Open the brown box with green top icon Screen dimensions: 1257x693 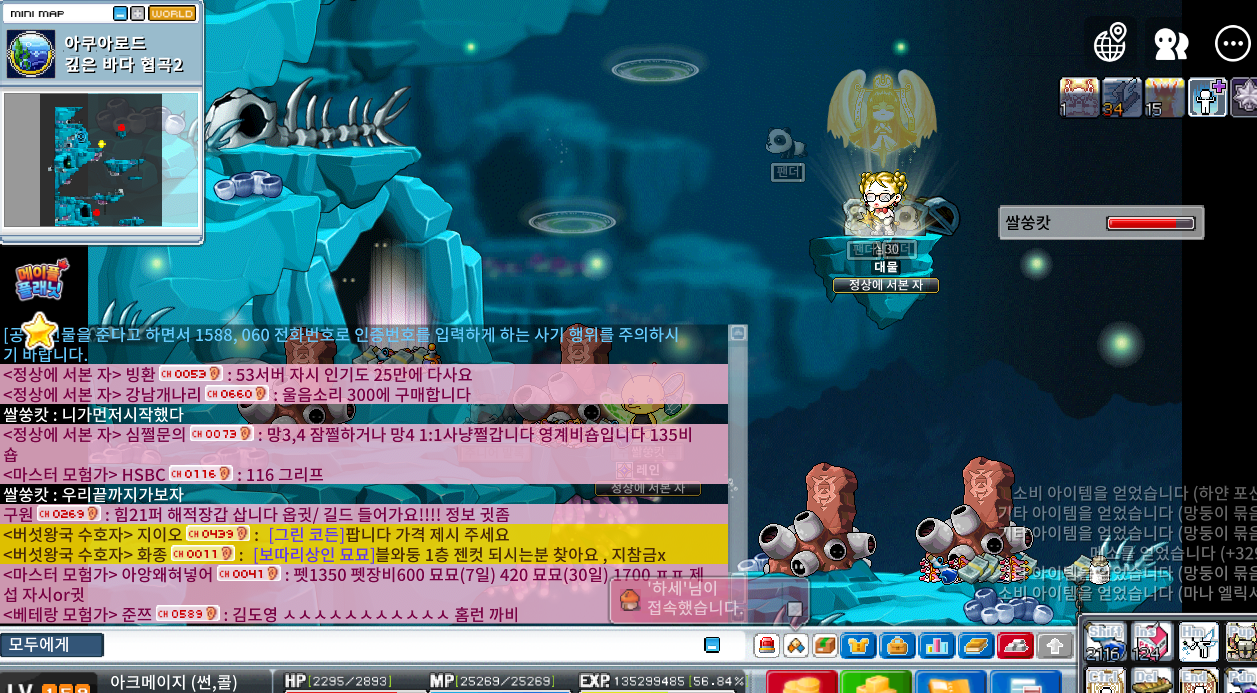coord(825,645)
